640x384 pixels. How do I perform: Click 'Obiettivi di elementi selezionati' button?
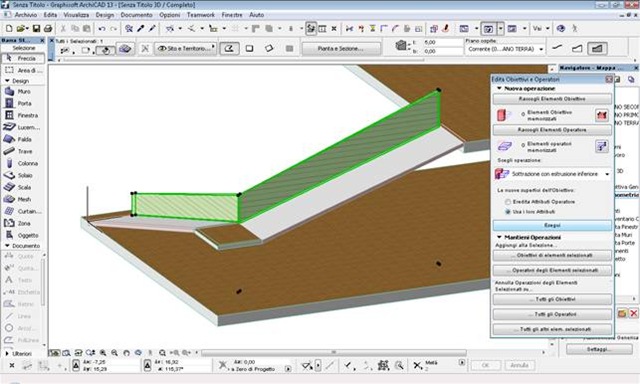click(x=552, y=255)
